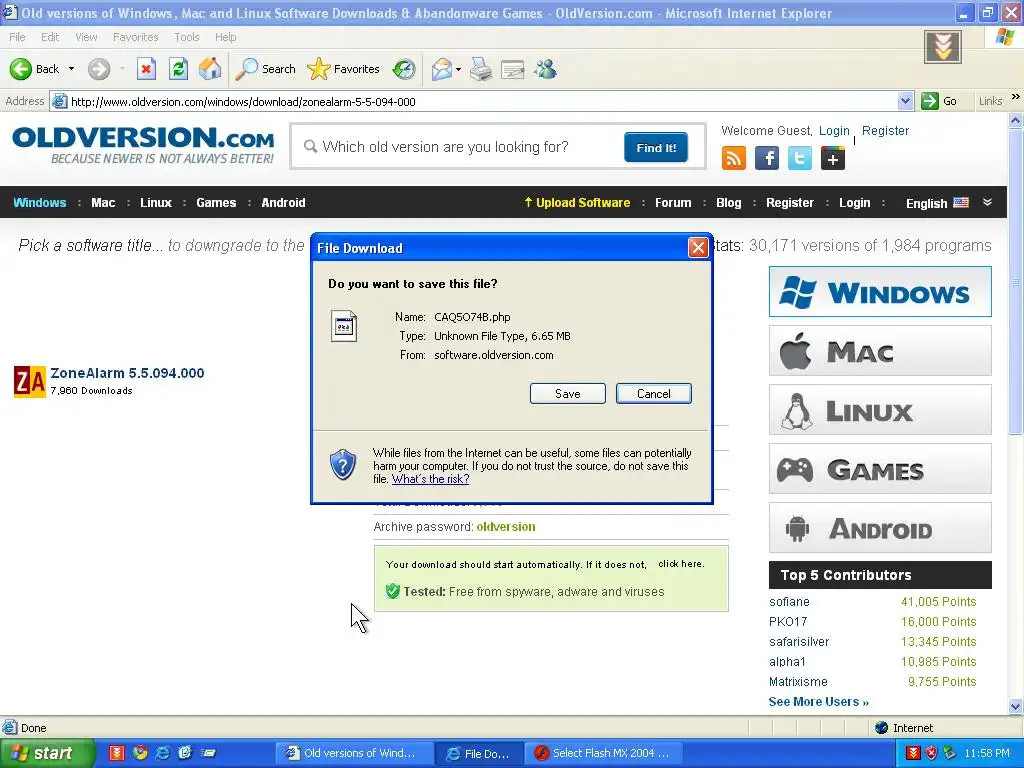Image resolution: width=1024 pixels, height=768 pixels.
Task: Open the Facebook icon link
Action: point(767,159)
